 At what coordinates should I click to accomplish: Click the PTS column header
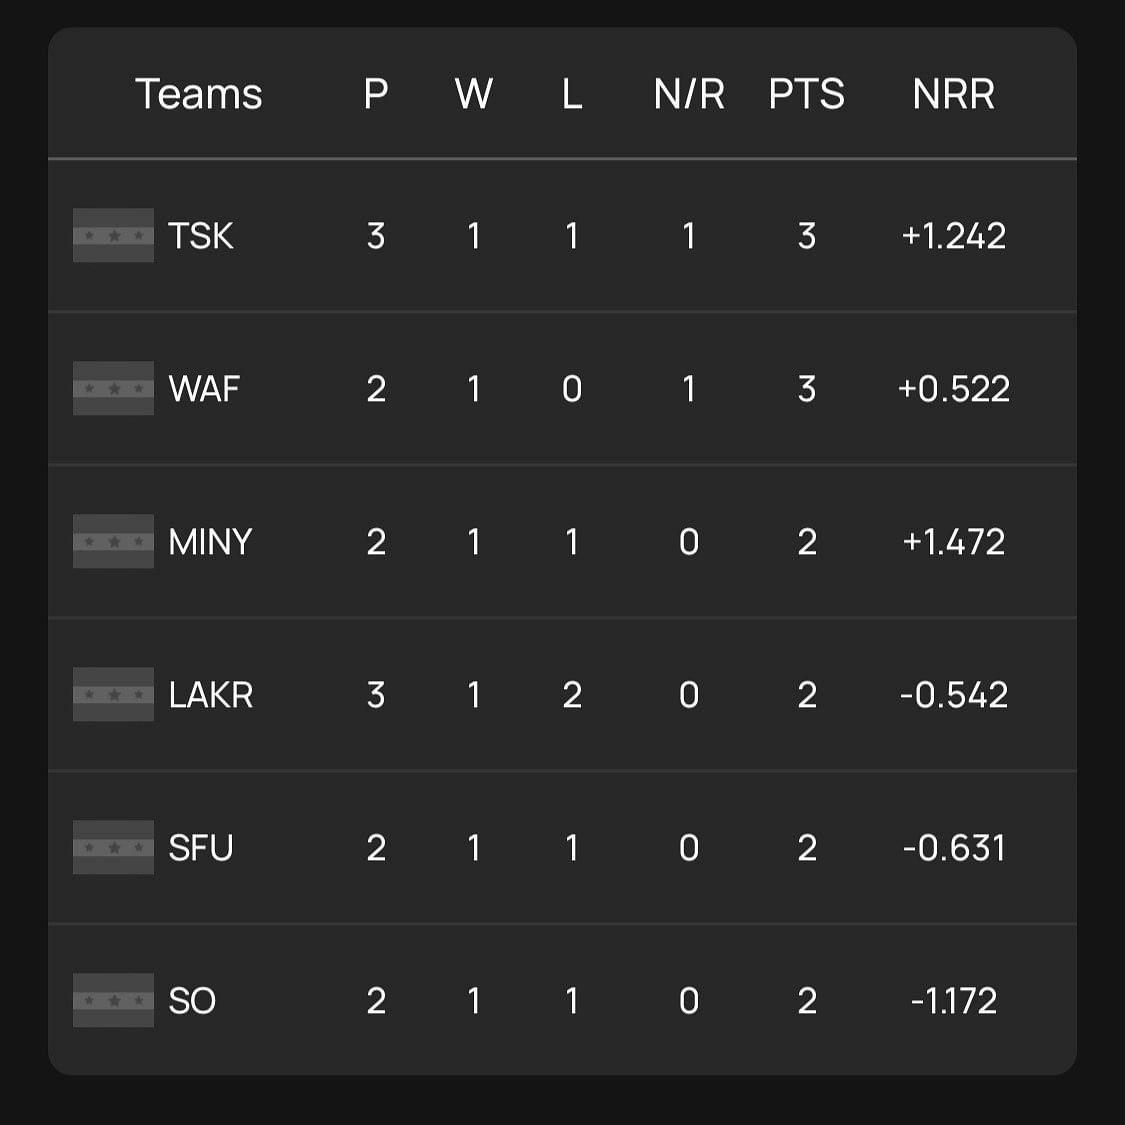click(x=806, y=94)
